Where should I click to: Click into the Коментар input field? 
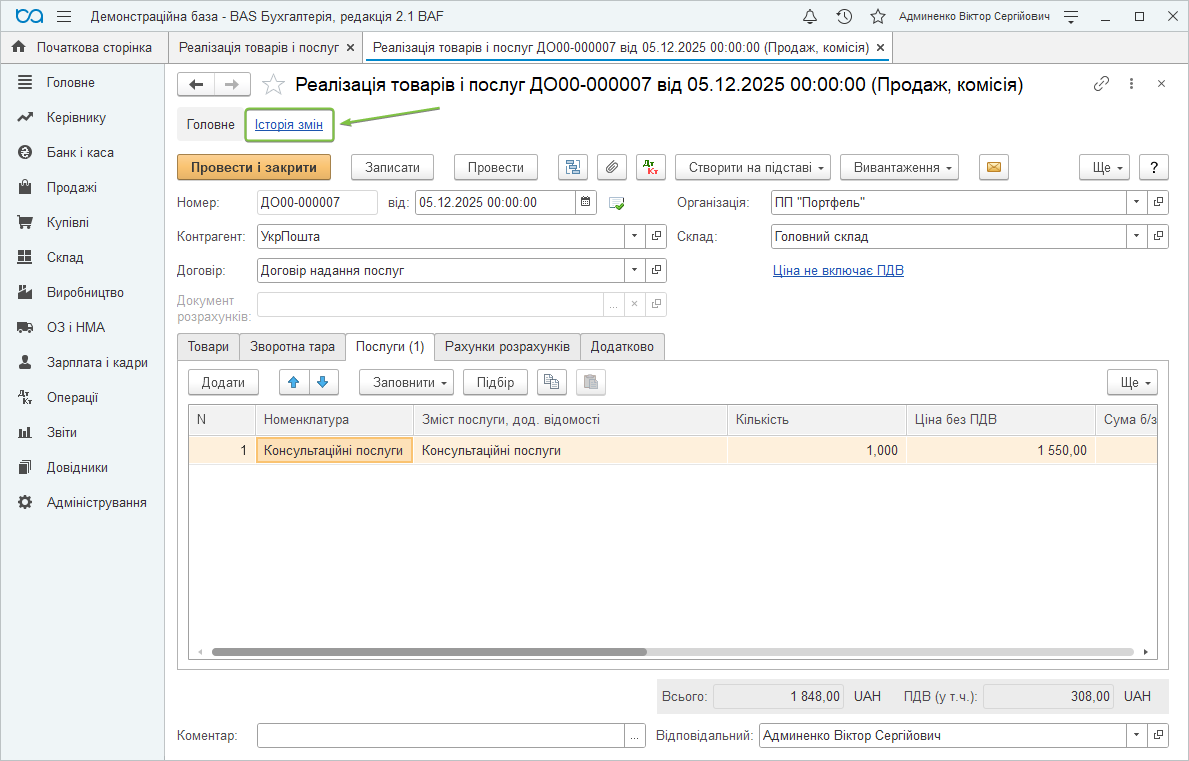[440, 736]
